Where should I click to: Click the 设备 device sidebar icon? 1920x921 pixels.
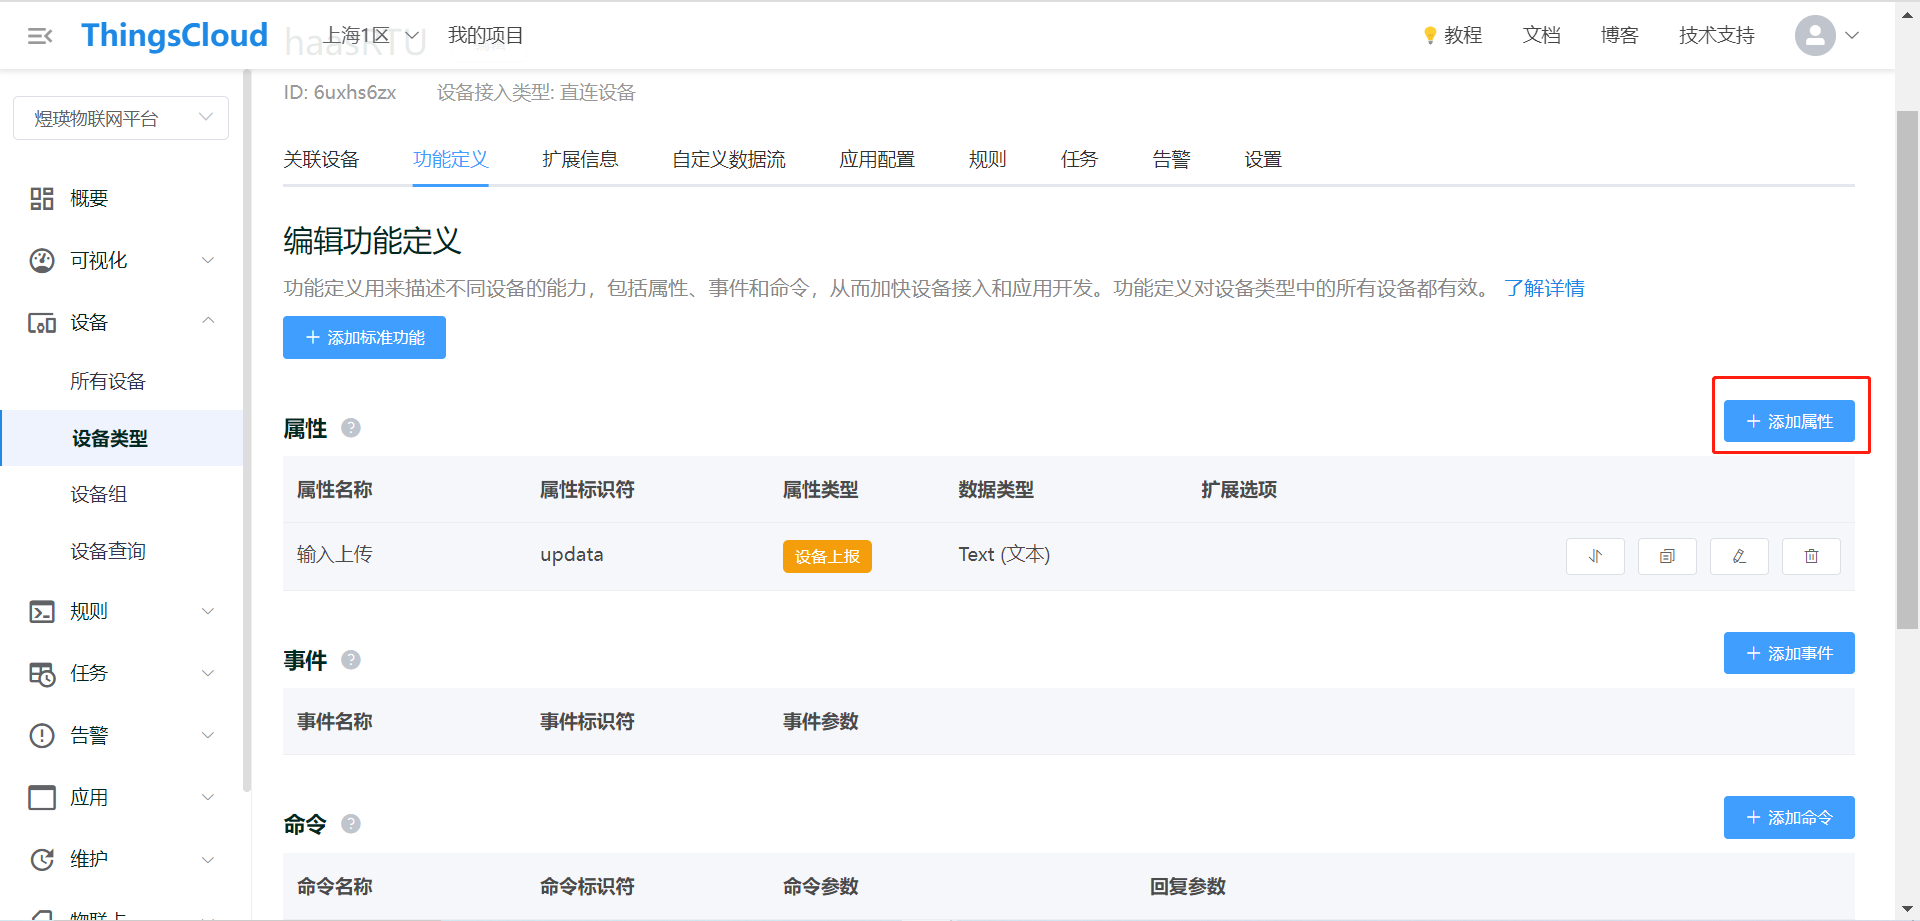[41, 322]
